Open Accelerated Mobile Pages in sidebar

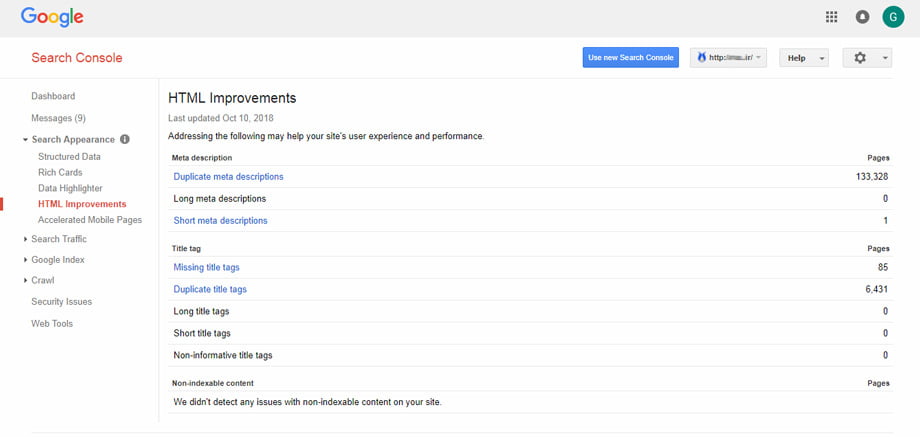click(90, 220)
